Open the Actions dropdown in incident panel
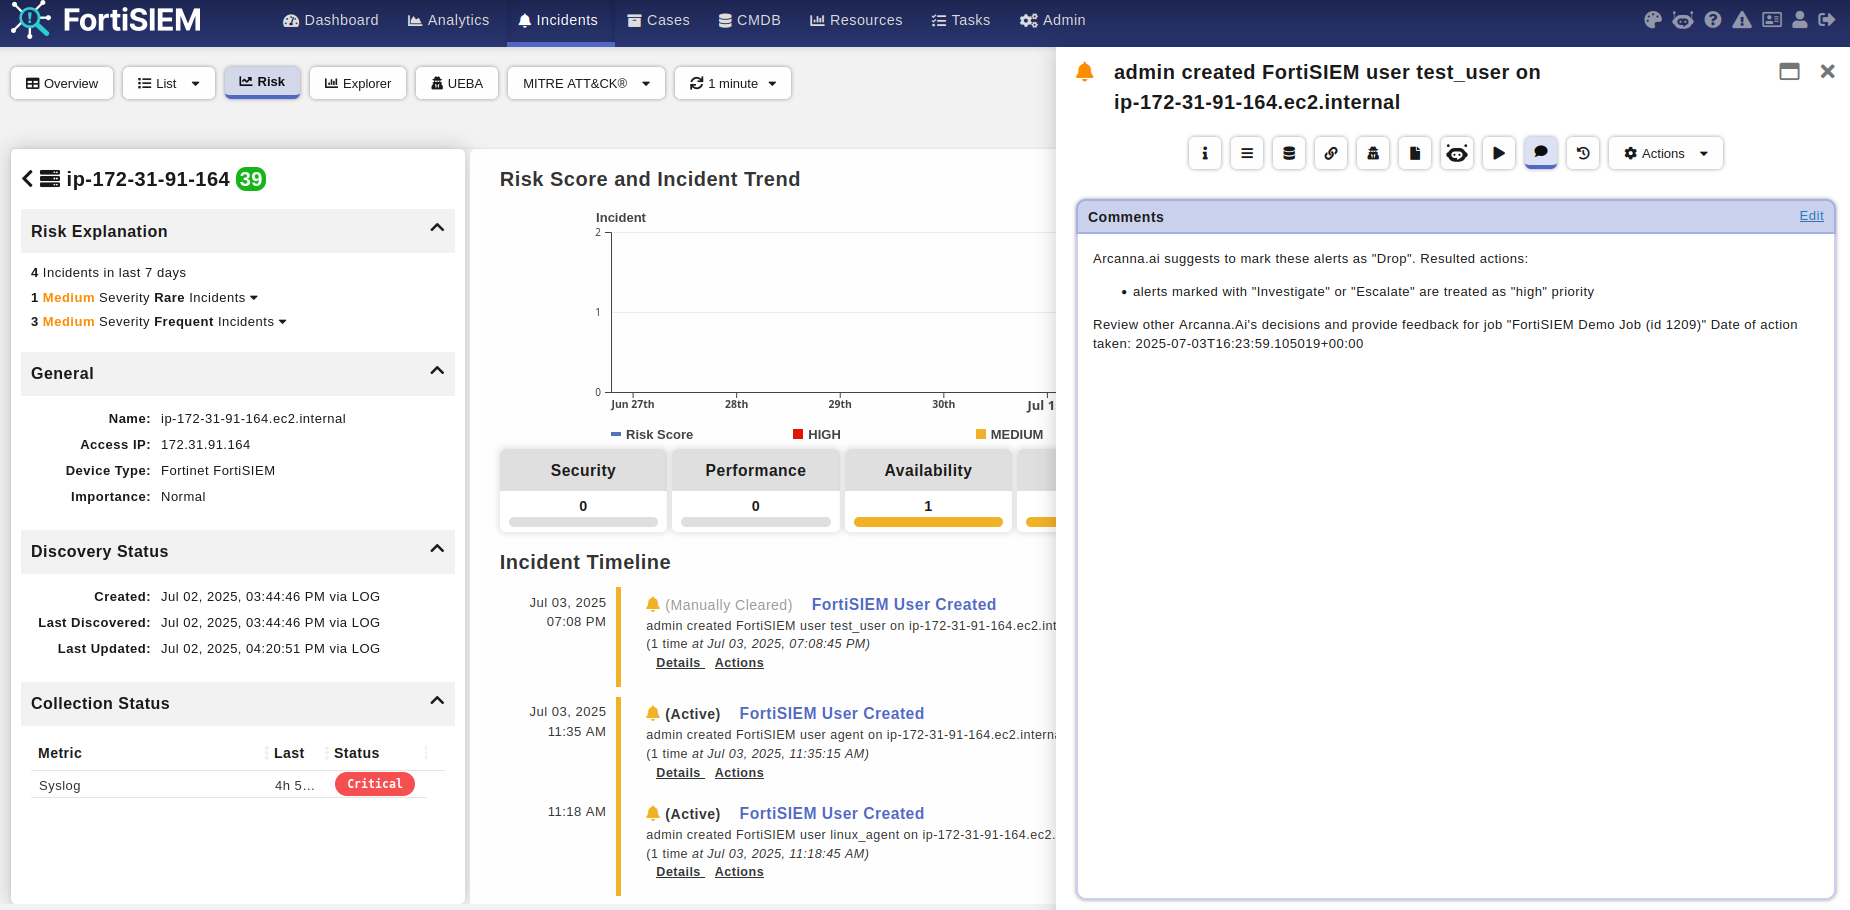 click(x=1666, y=153)
